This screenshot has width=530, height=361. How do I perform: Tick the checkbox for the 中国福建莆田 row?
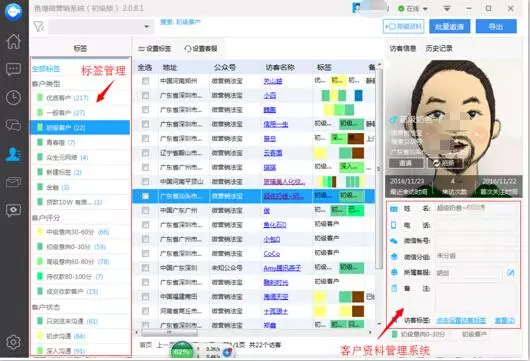click(145, 296)
